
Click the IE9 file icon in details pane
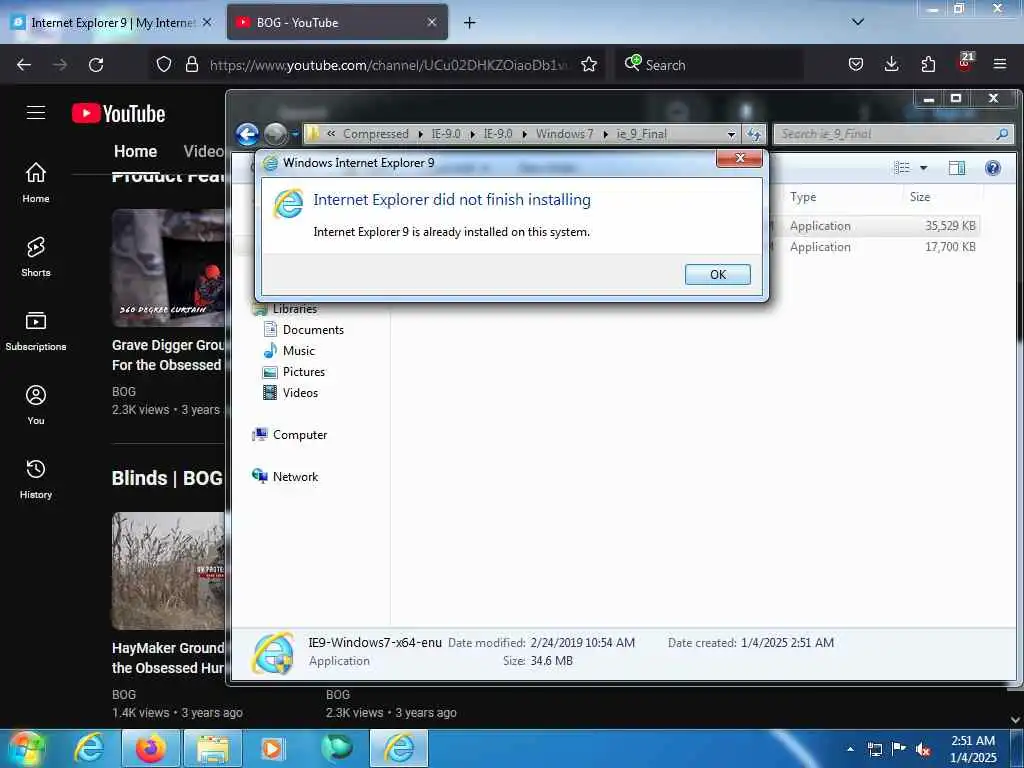pyautogui.click(x=273, y=652)
